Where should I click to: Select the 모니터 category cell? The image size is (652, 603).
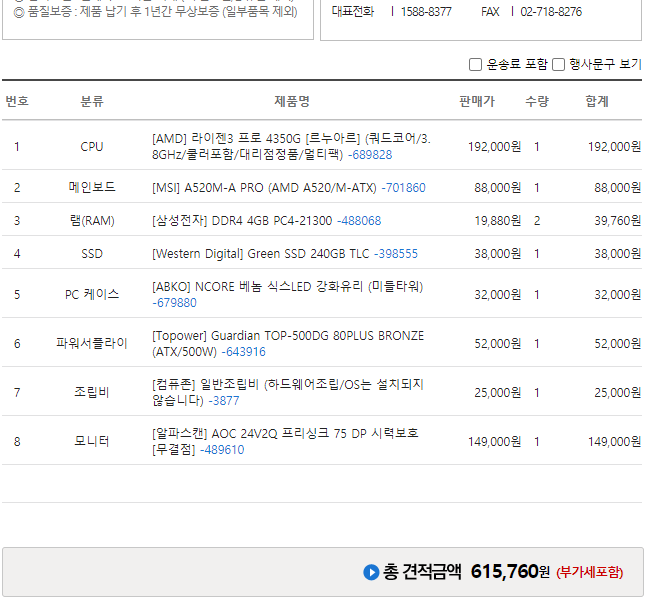(x=92, y=441)
